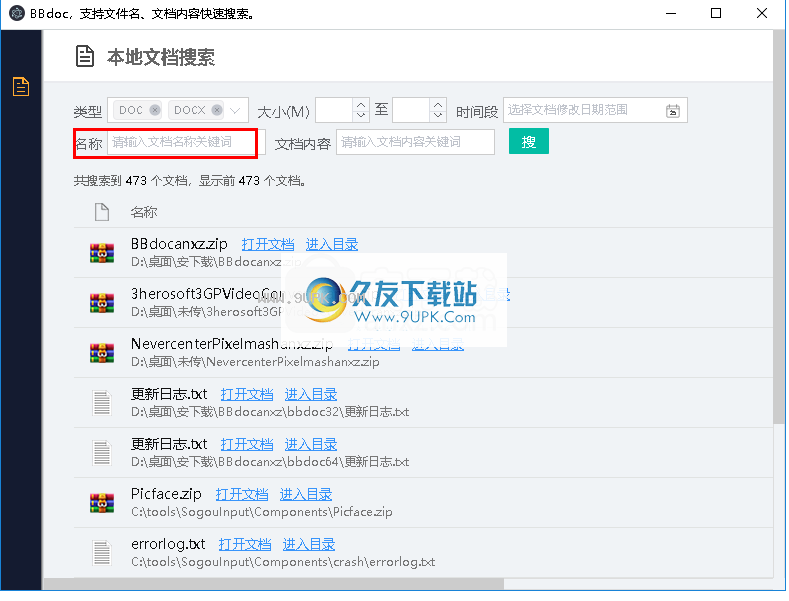Enter directory of errorlog.txt
This screenshot has width=789, height=601.
click(x=308, y=544)
